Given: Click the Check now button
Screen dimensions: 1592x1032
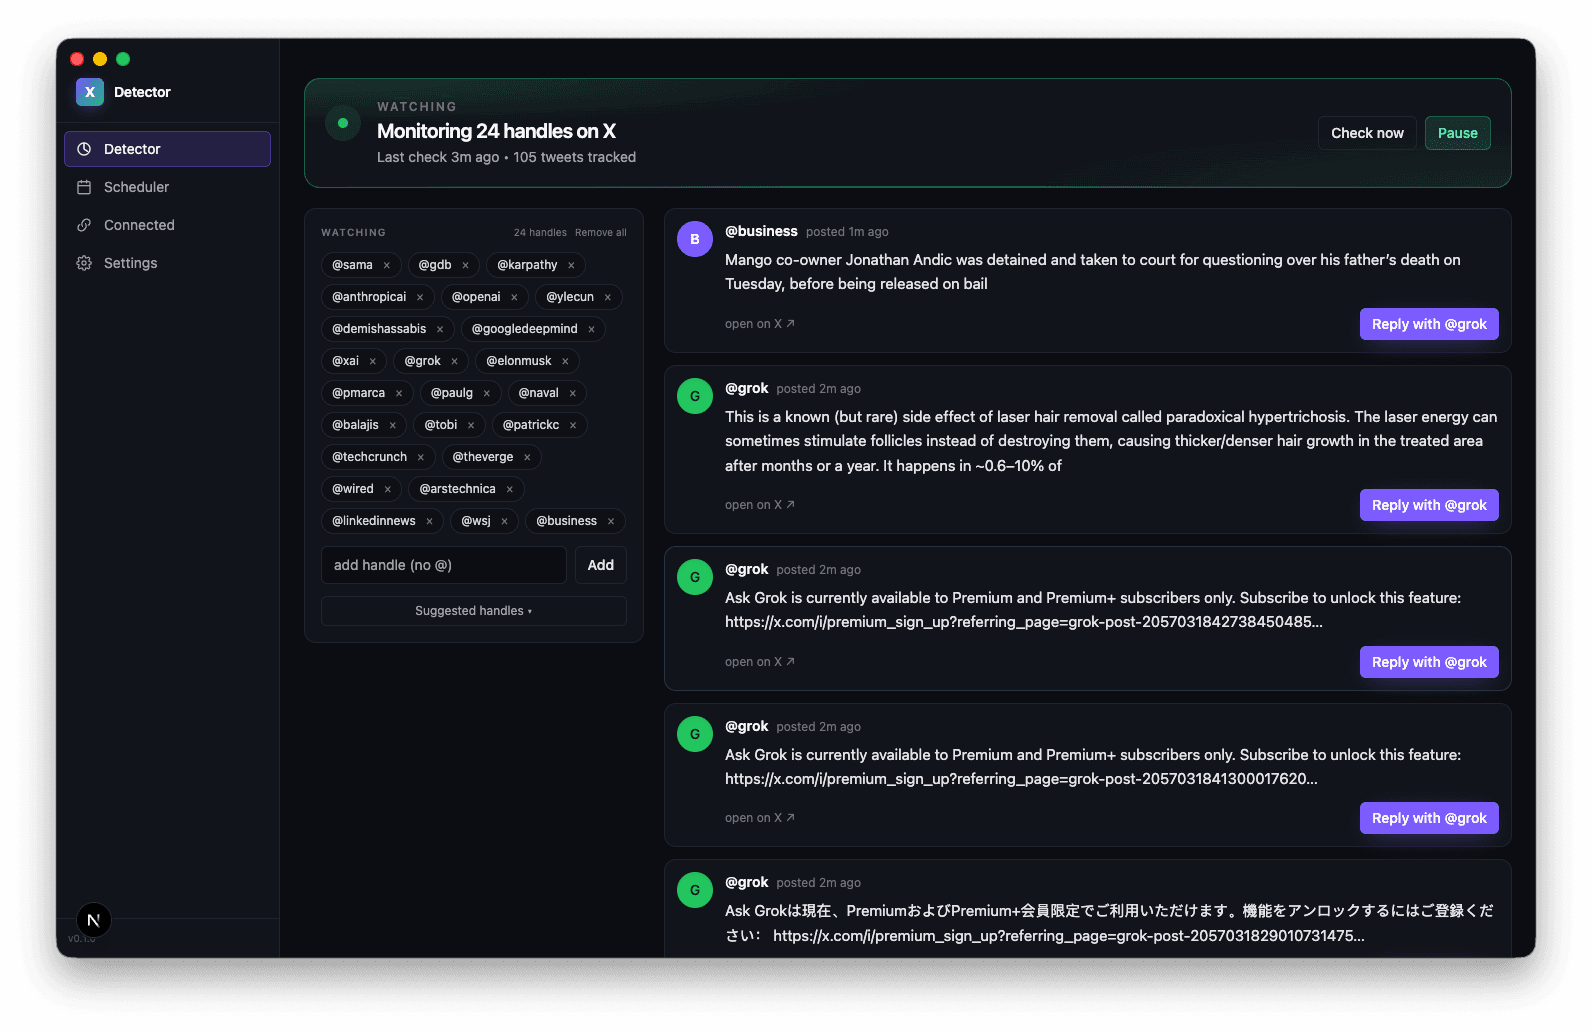Looking at the screenshot, I should click(1367, 133).
